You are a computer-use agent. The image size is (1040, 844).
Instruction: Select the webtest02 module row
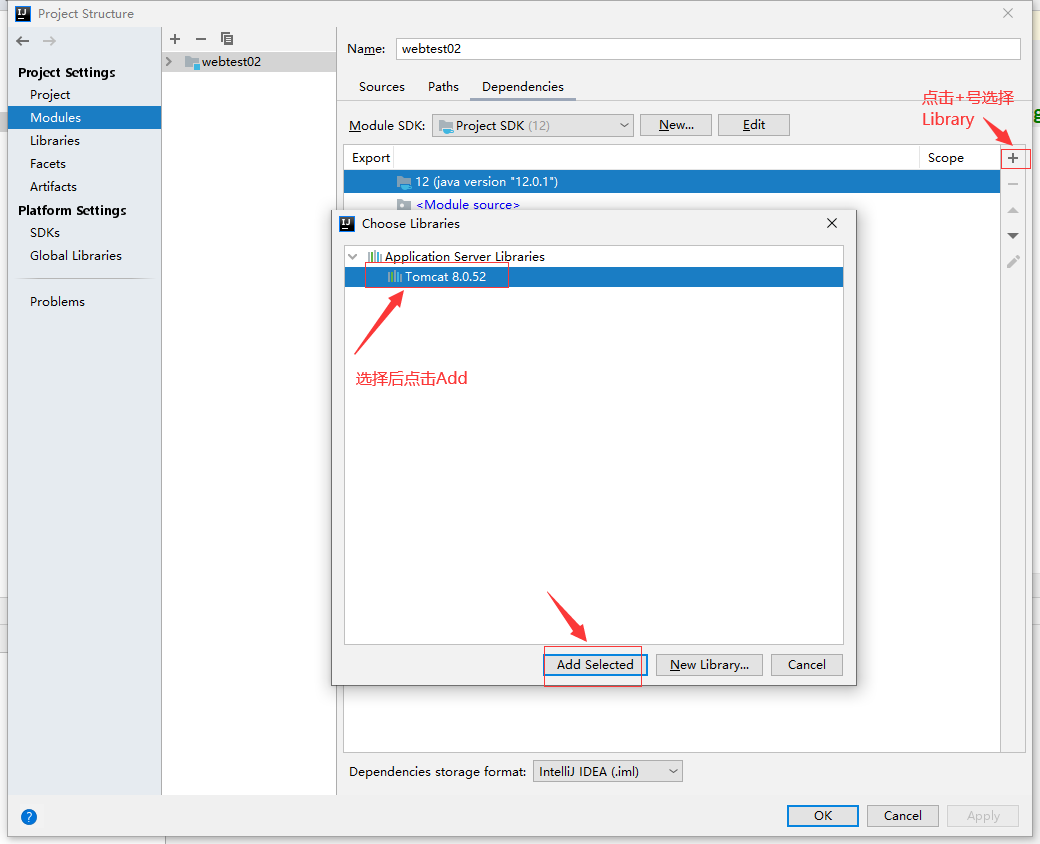(249, 62)
